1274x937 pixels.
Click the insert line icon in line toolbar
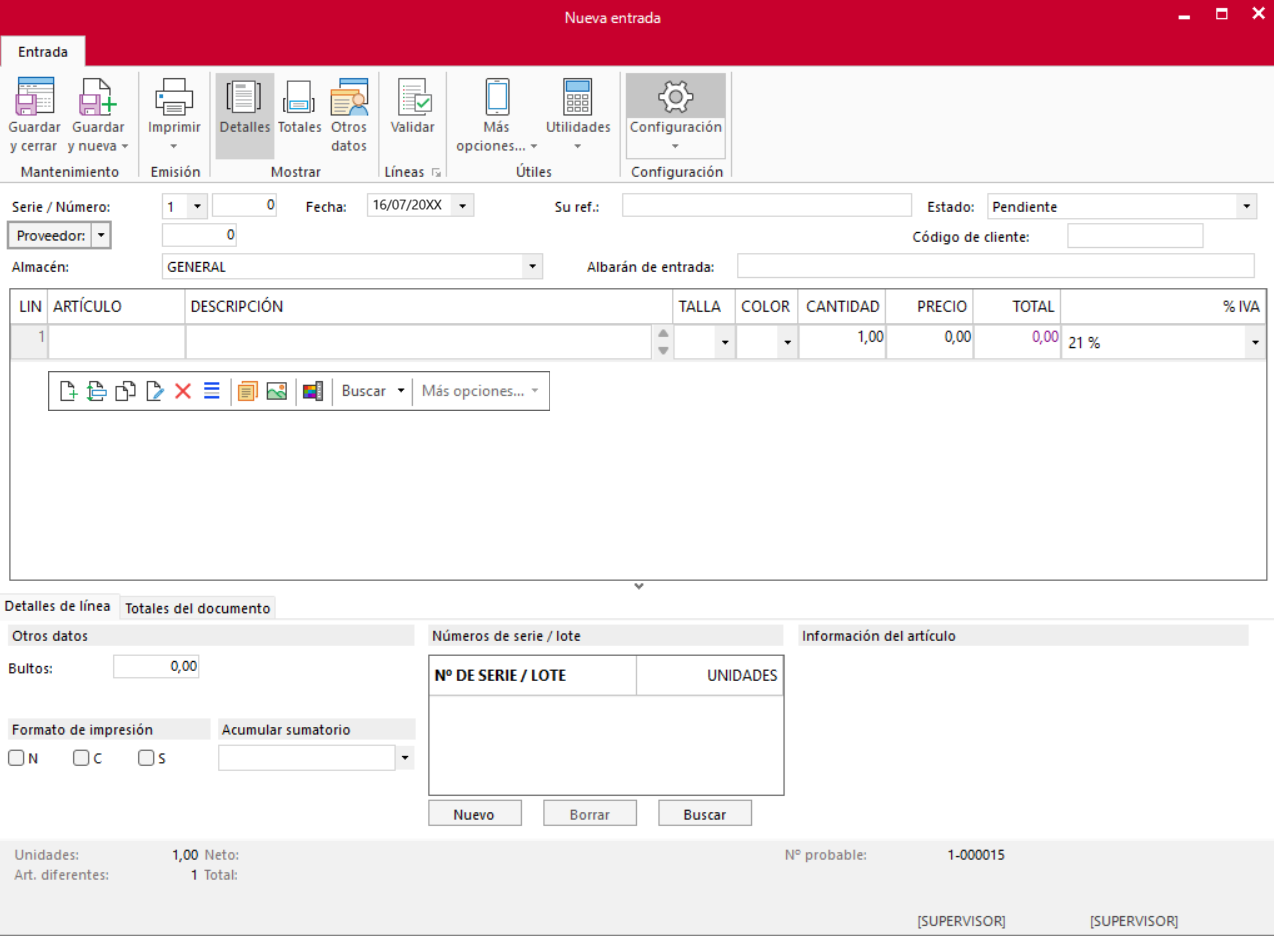(x=96, y=391)
